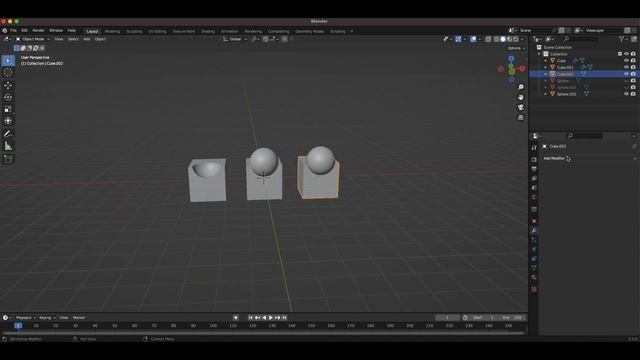Activate the Scale tool
Viewport: 640px width, 360px height.
[8, 109]
